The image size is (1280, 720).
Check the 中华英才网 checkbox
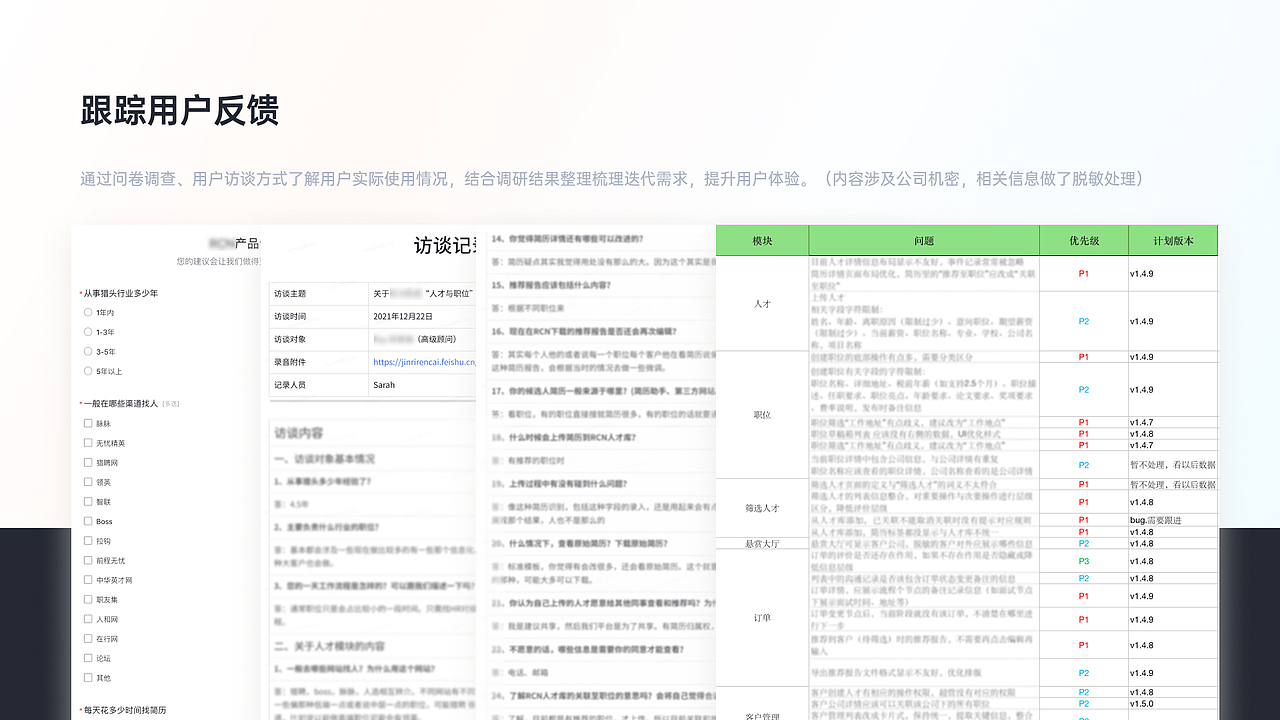[x=86, y=579]
